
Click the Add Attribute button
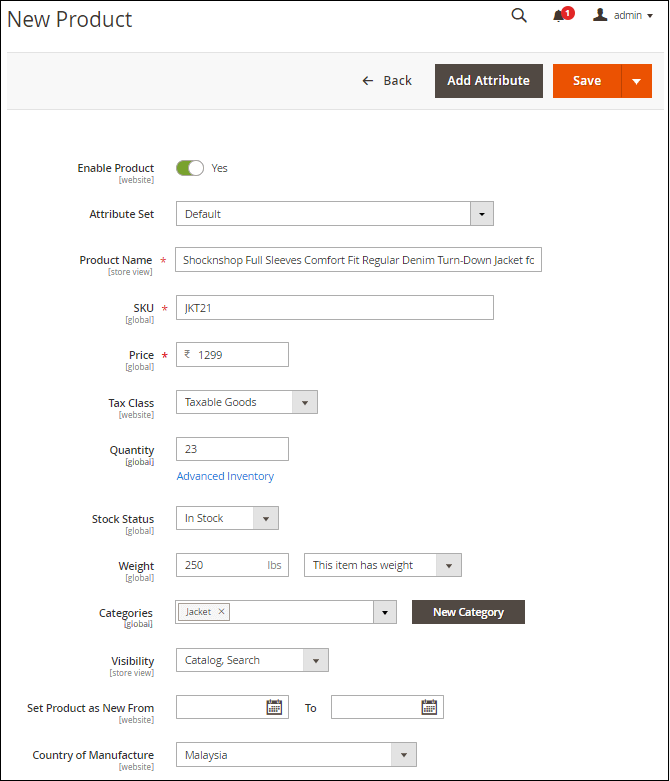pos(489,81)
